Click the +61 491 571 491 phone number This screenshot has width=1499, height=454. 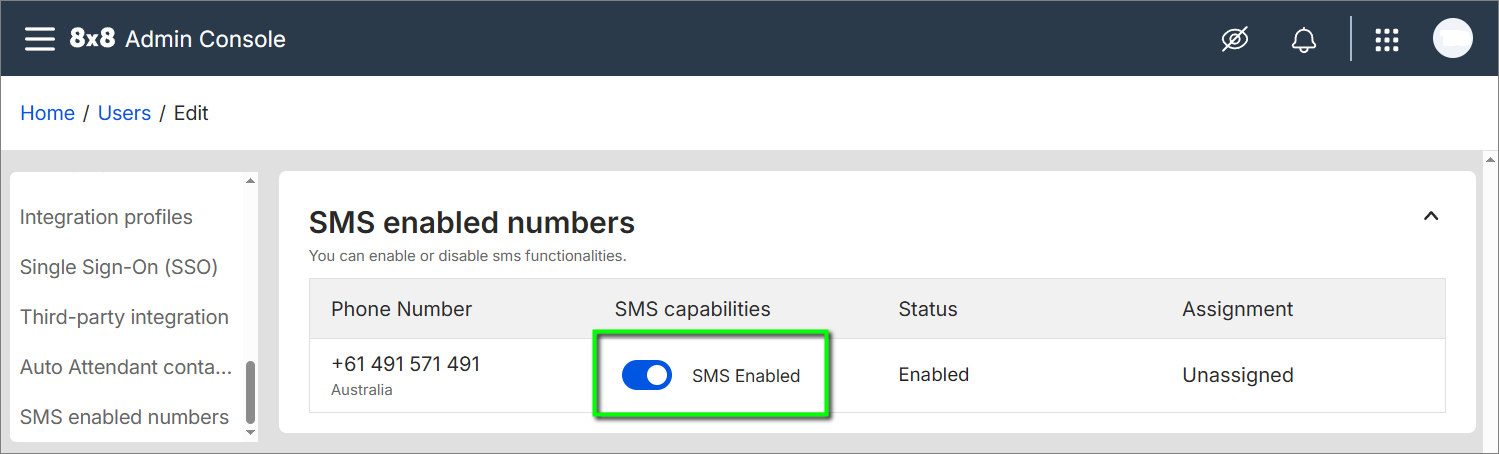tap(405, 364)
